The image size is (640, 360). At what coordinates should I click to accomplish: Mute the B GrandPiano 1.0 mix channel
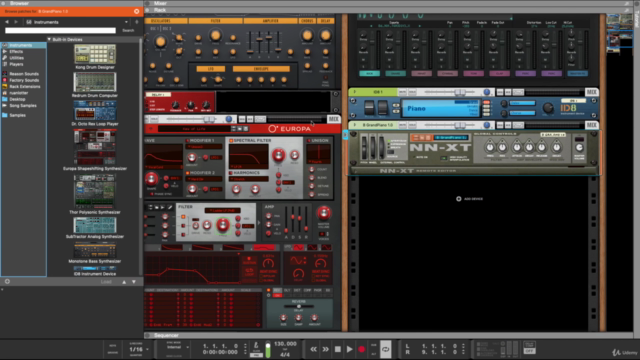(x=402, y=125)
